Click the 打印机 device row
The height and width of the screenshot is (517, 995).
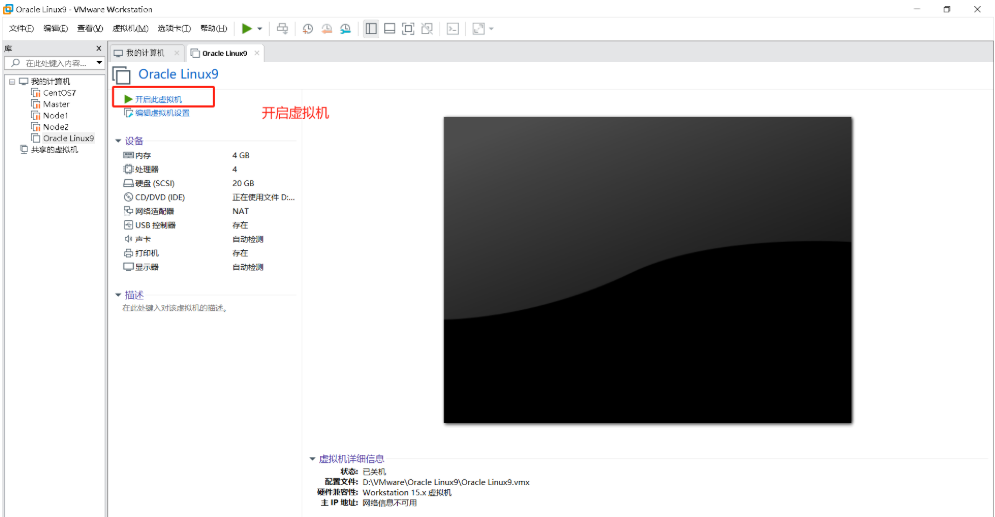(x=209, y=253)
